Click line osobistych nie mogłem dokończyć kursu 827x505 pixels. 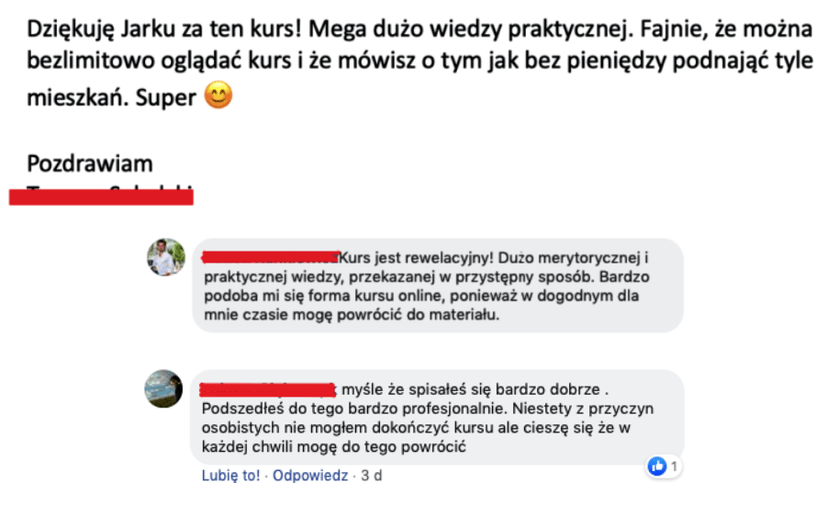point(416,428)
